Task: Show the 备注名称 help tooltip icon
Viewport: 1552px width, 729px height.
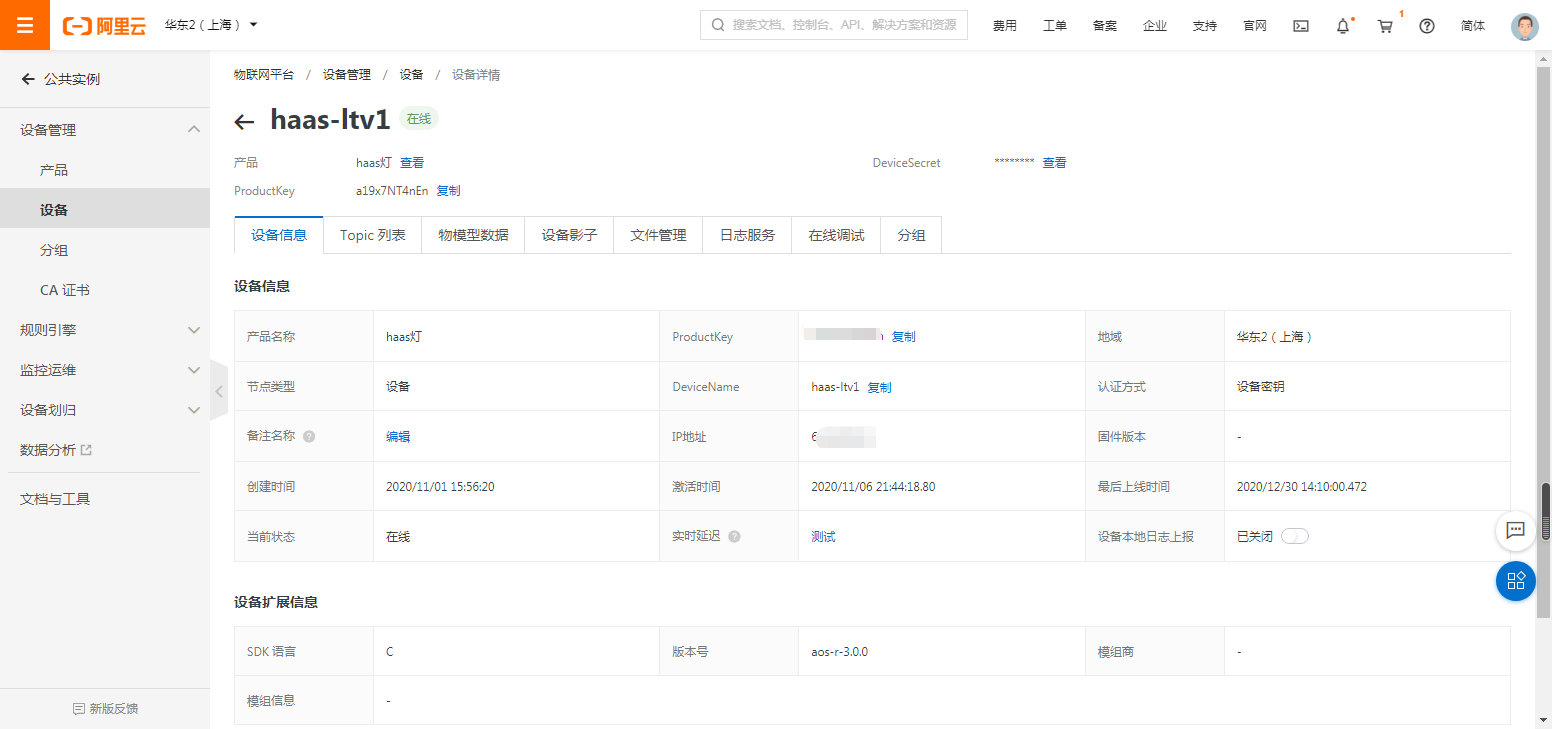Action: (309, 437)
